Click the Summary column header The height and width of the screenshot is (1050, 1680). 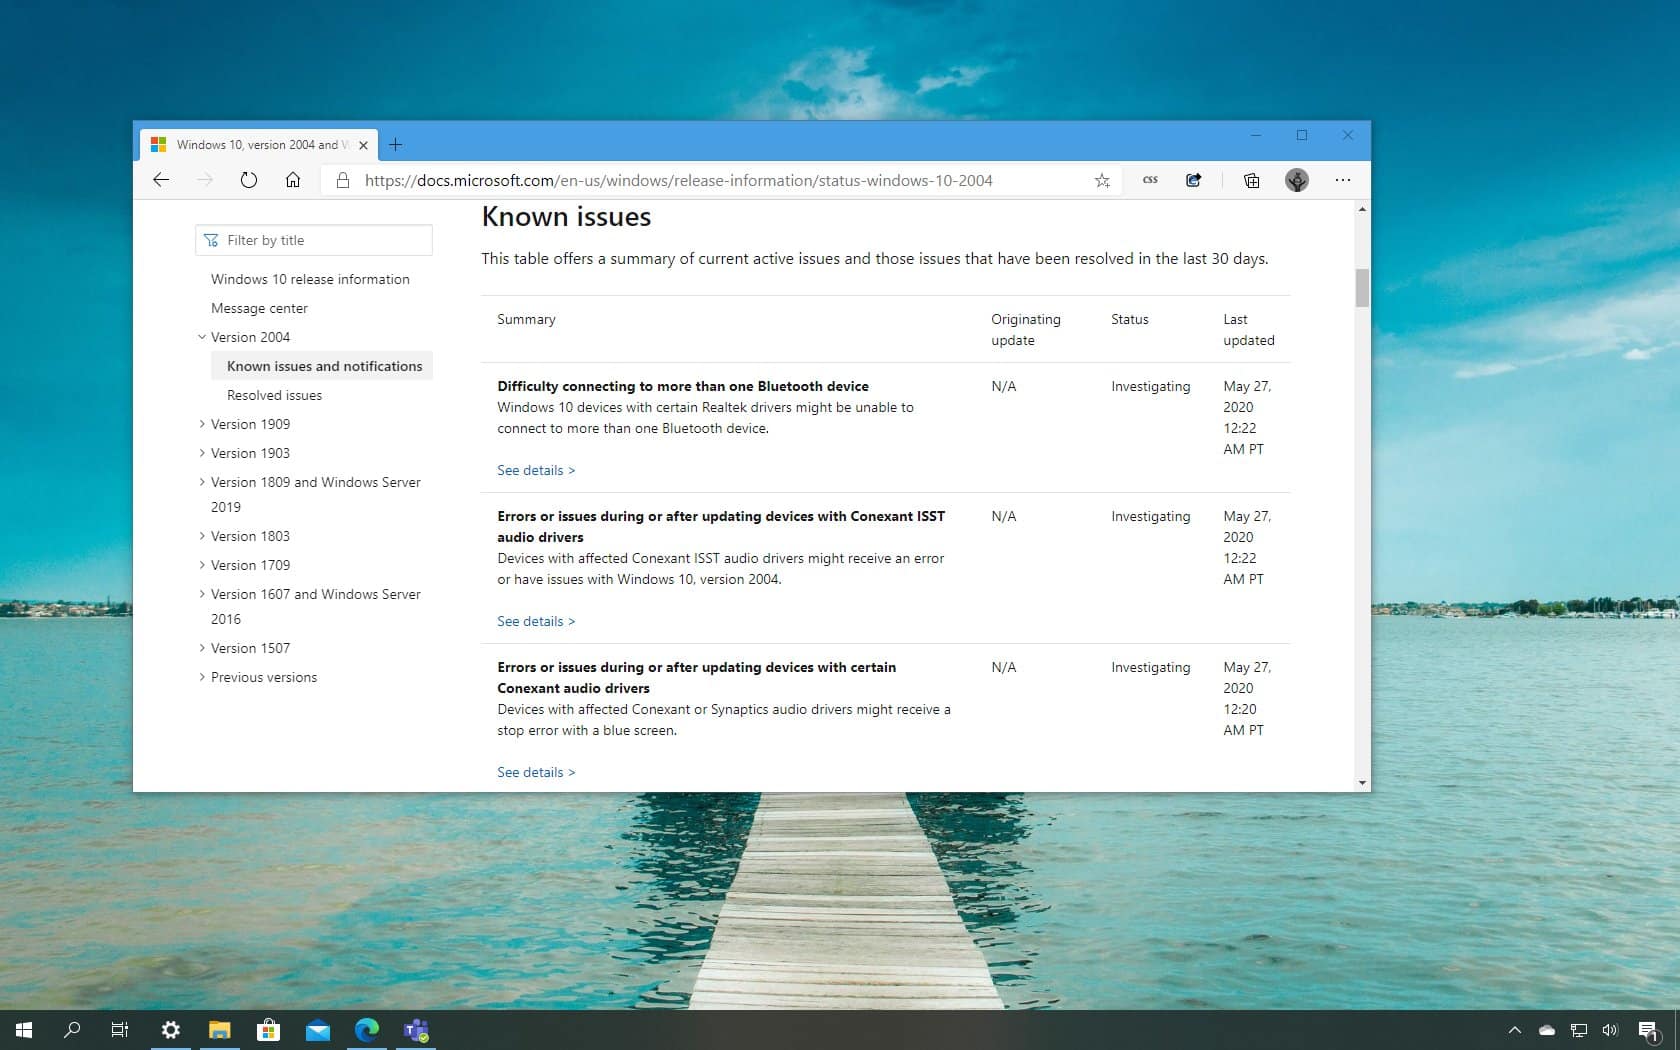(526, 319)
